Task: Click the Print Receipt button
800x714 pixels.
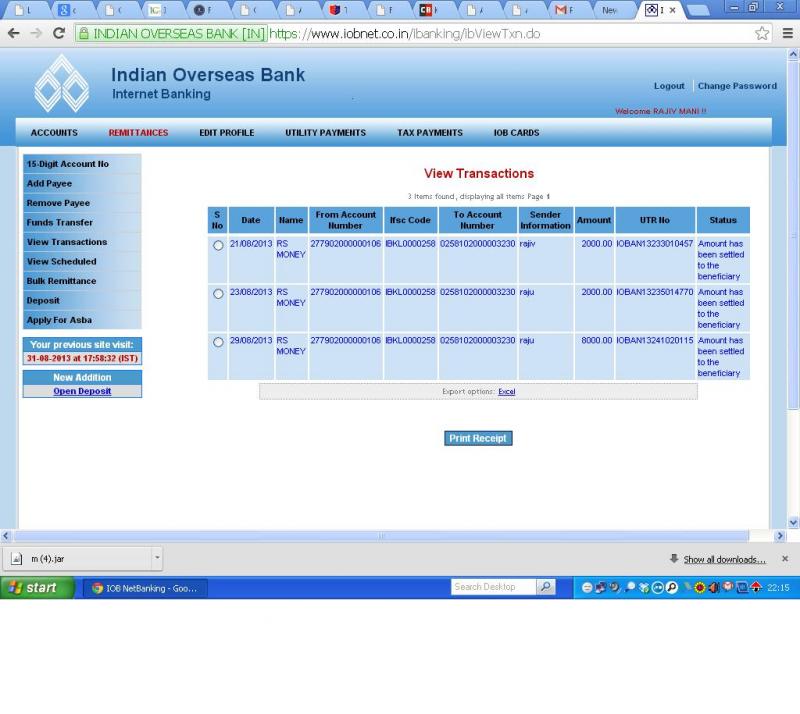Action: 478,438
